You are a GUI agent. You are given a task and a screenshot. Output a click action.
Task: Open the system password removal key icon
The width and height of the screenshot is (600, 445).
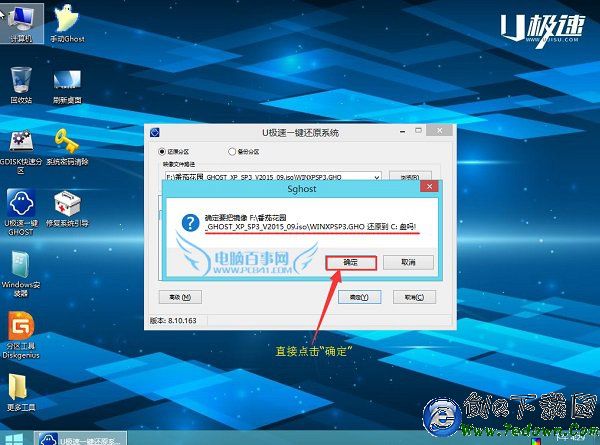tap(67, 147)
